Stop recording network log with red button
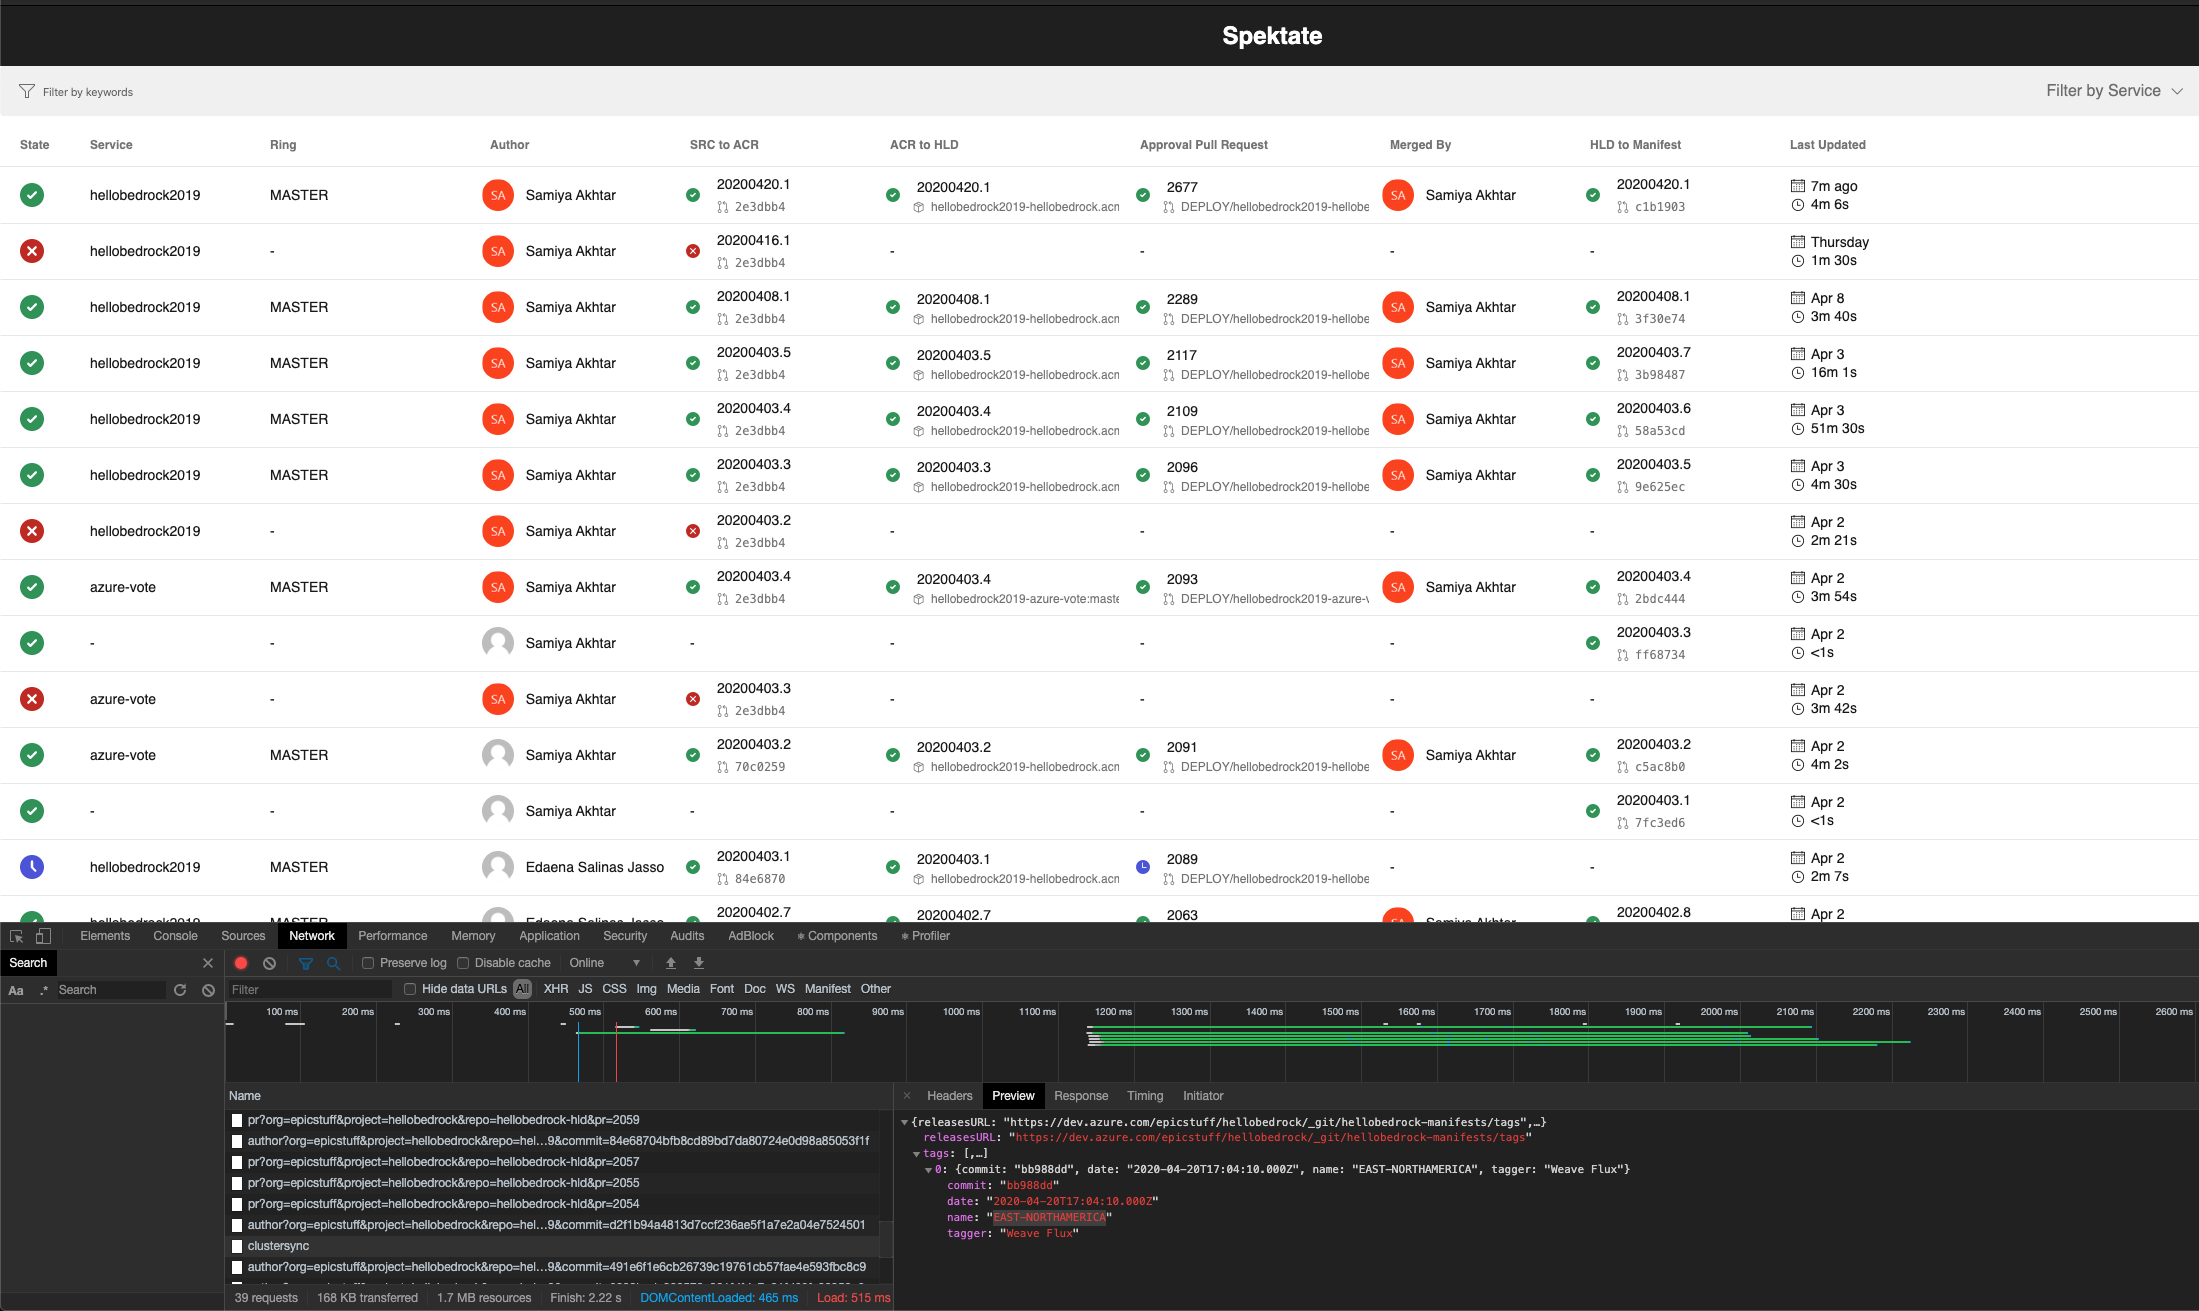Screen dimensions: 2199x1311 coord(241,963)
